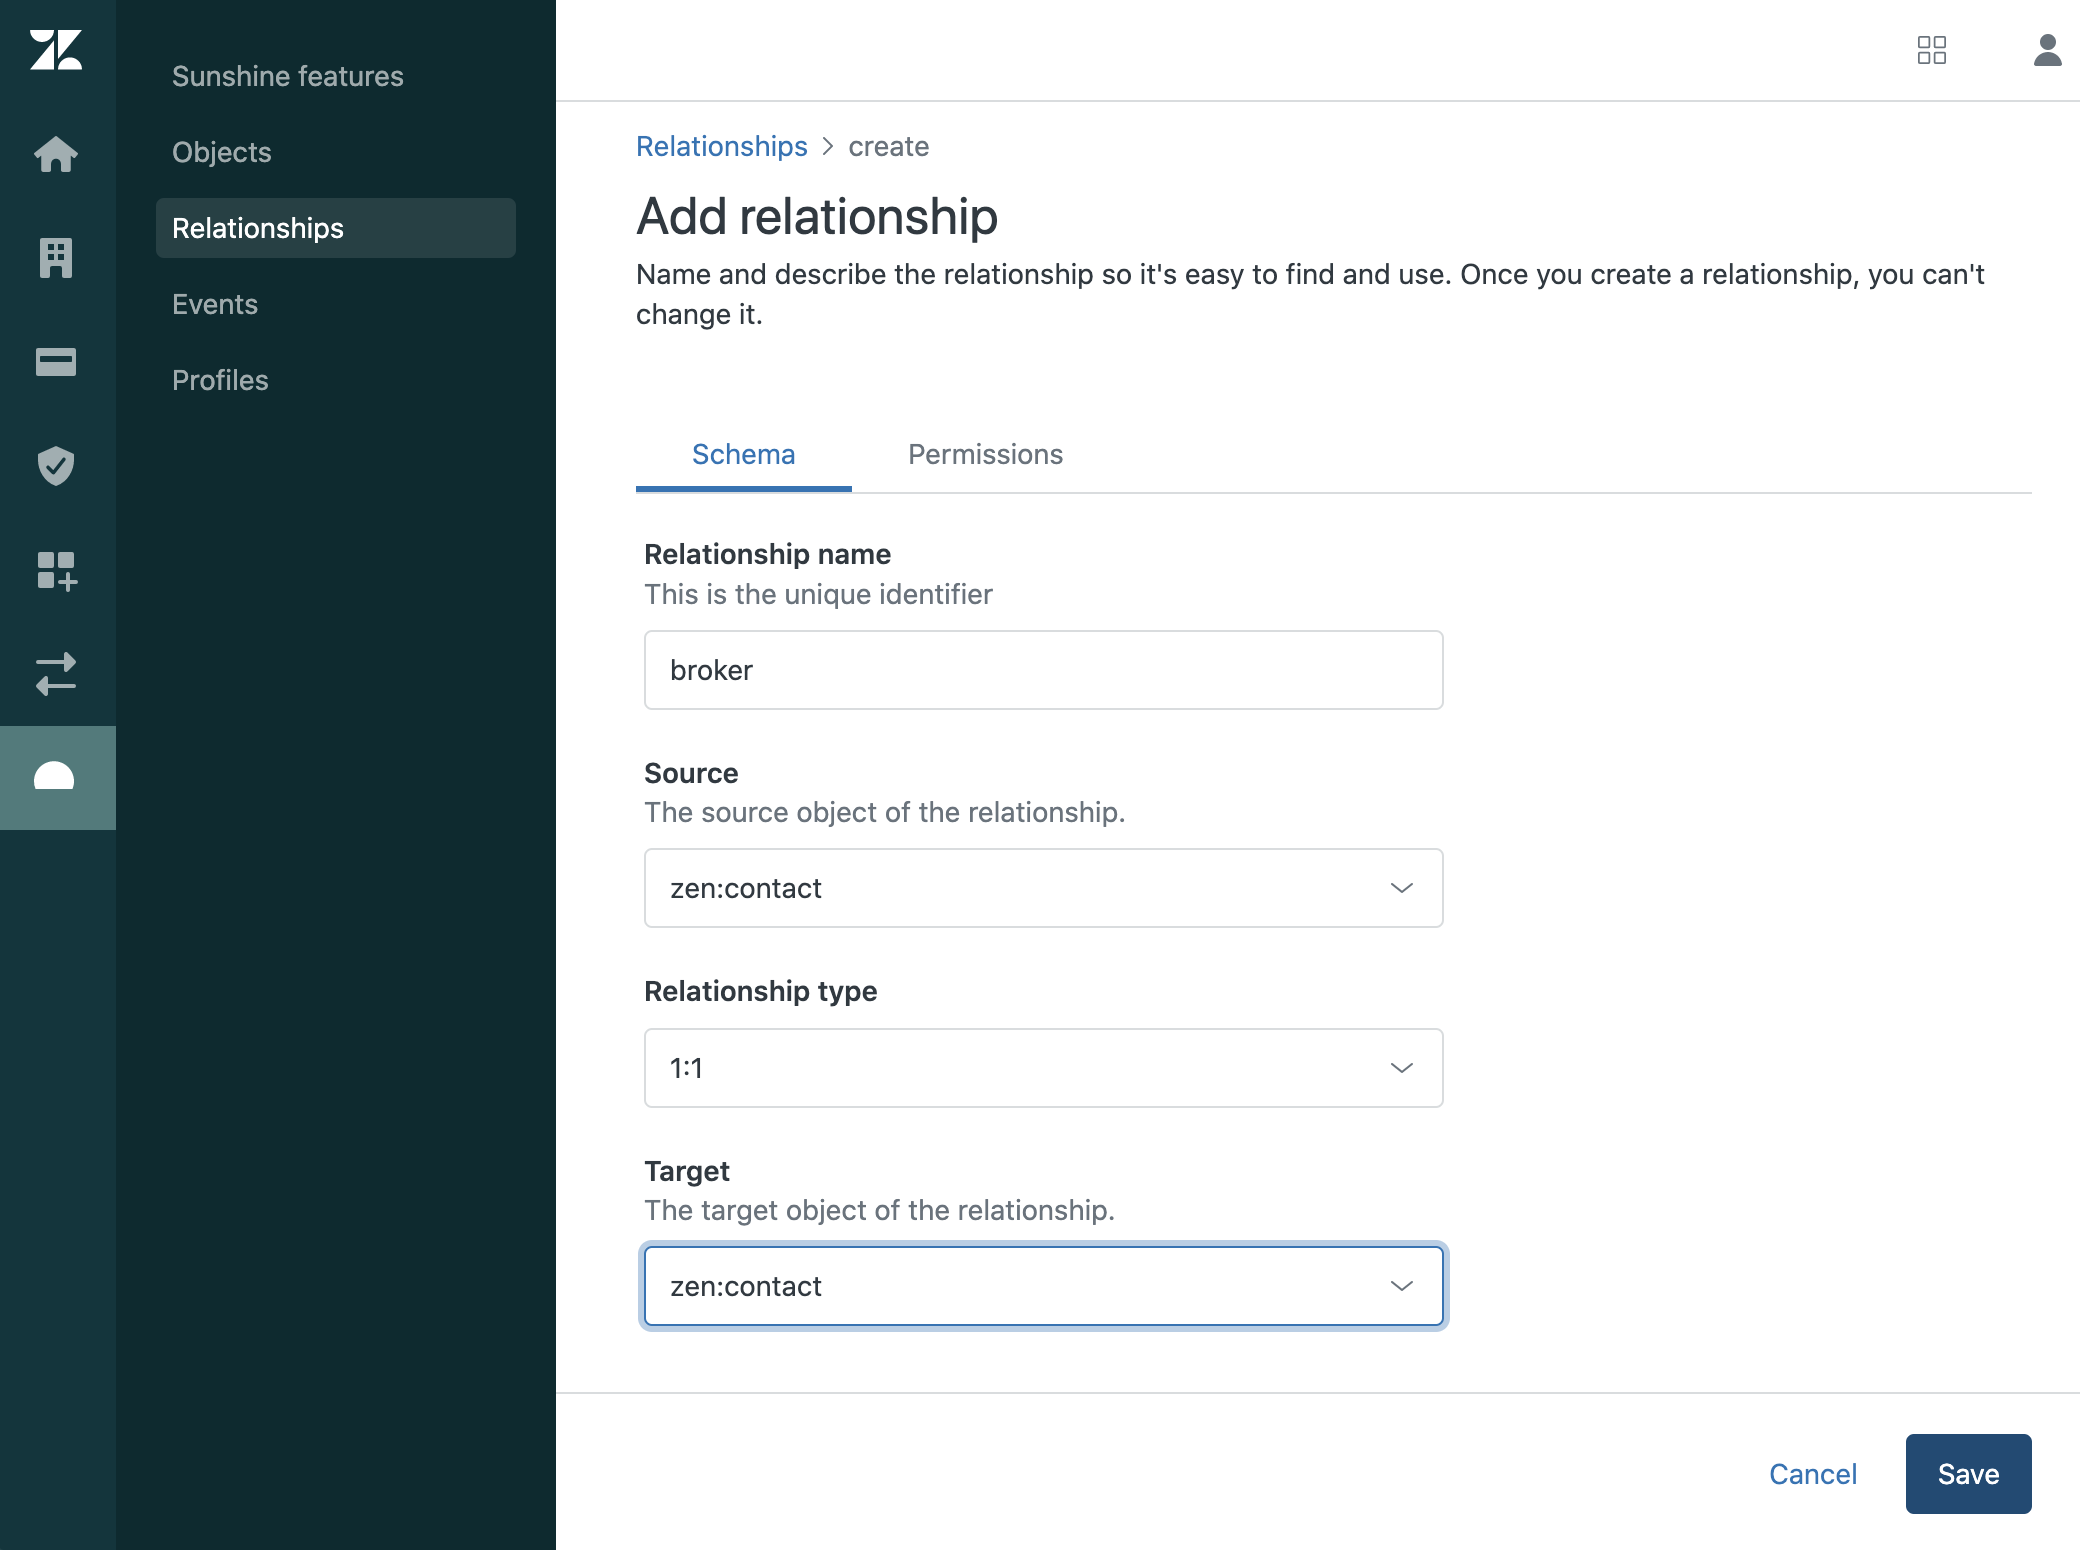
Task: Select the dashboard grid icon
Action: (1932, 47)
